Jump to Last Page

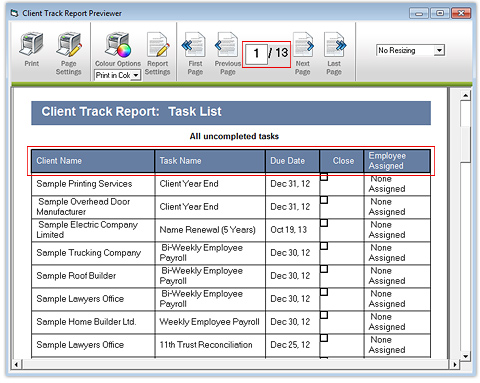pyautogui.click(x=335, y=45)
